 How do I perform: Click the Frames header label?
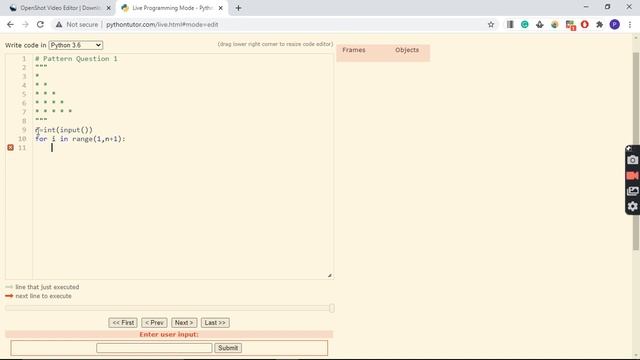point(354,50)
